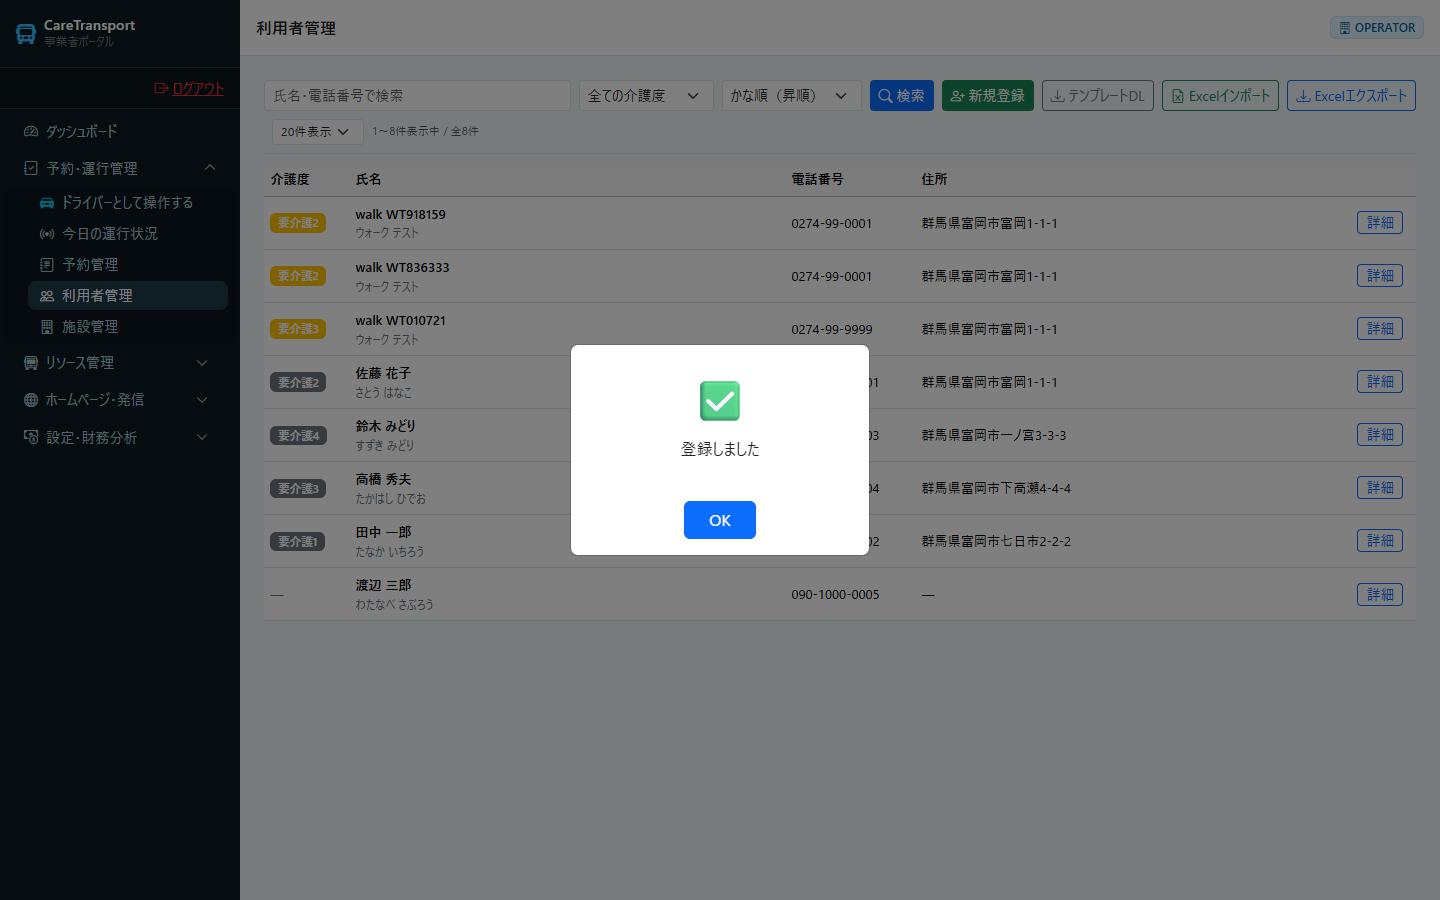Expand the リソース管理 section
Screen dimensions: 1440x900
coord(120,362)
